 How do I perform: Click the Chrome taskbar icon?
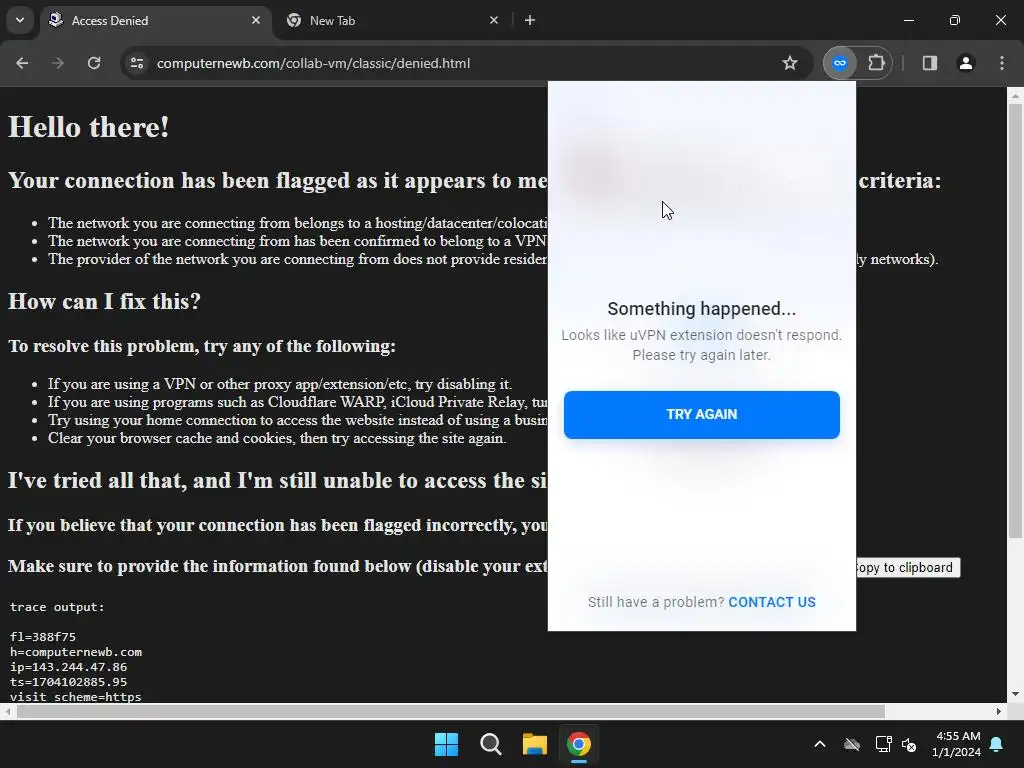(x=579, y=744)
